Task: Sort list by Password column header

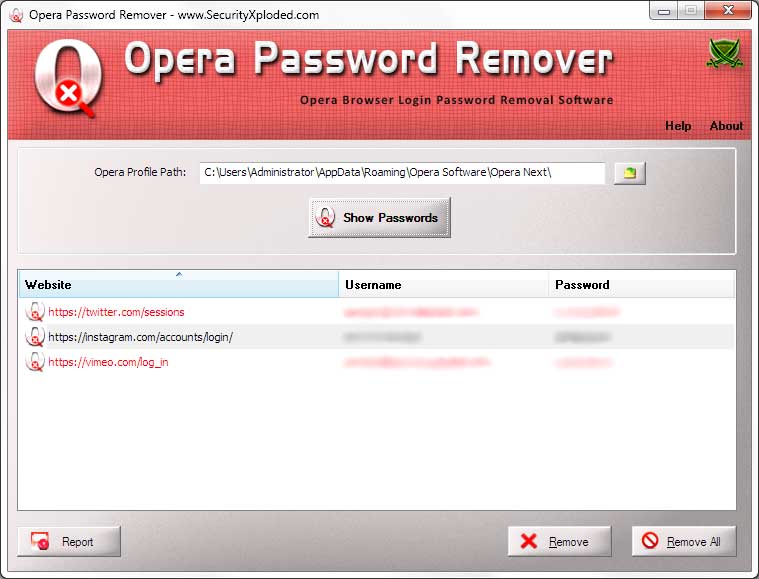Action: pyautogui.click(x=640, y=285)
